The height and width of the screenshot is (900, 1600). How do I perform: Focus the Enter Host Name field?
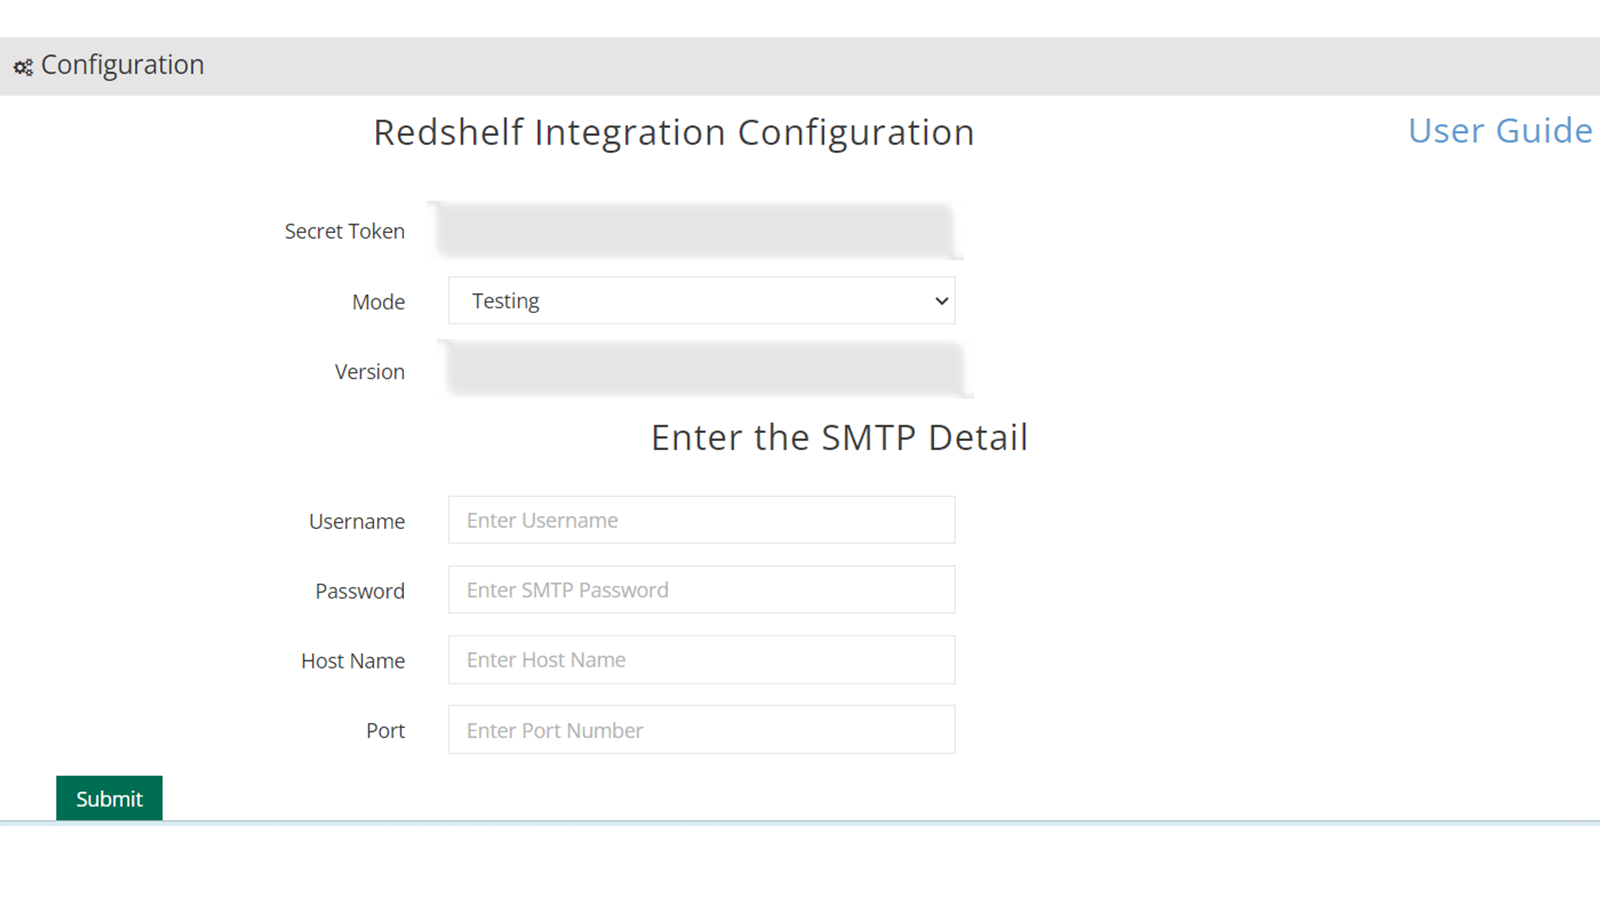click(x=702, y=660)
